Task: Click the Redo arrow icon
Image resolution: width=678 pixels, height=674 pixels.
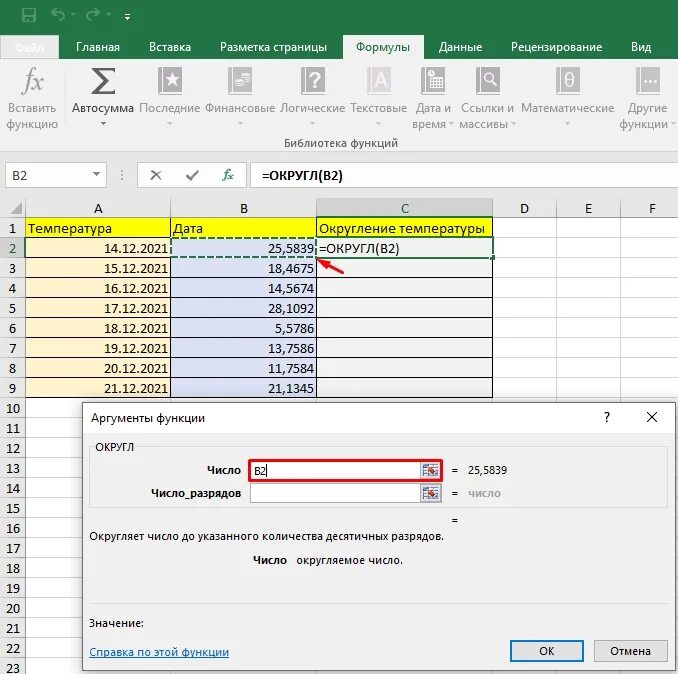Action: click(93, 15)
